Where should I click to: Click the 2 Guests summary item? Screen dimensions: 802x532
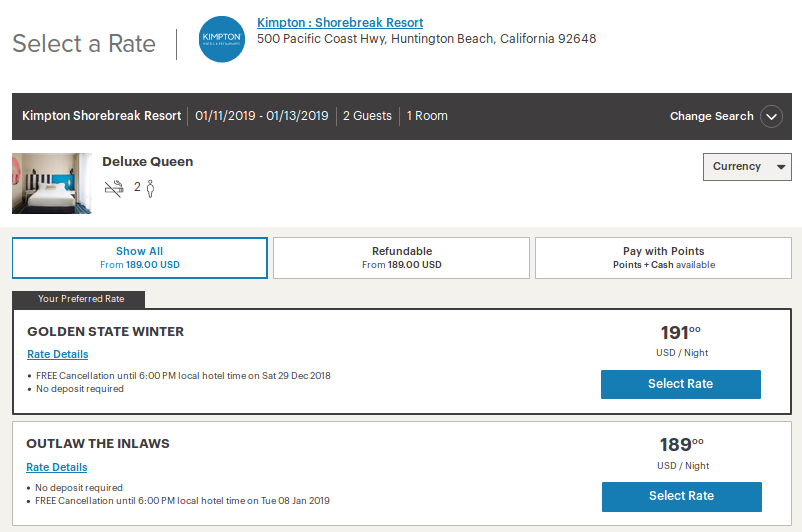tap(367, 116)
